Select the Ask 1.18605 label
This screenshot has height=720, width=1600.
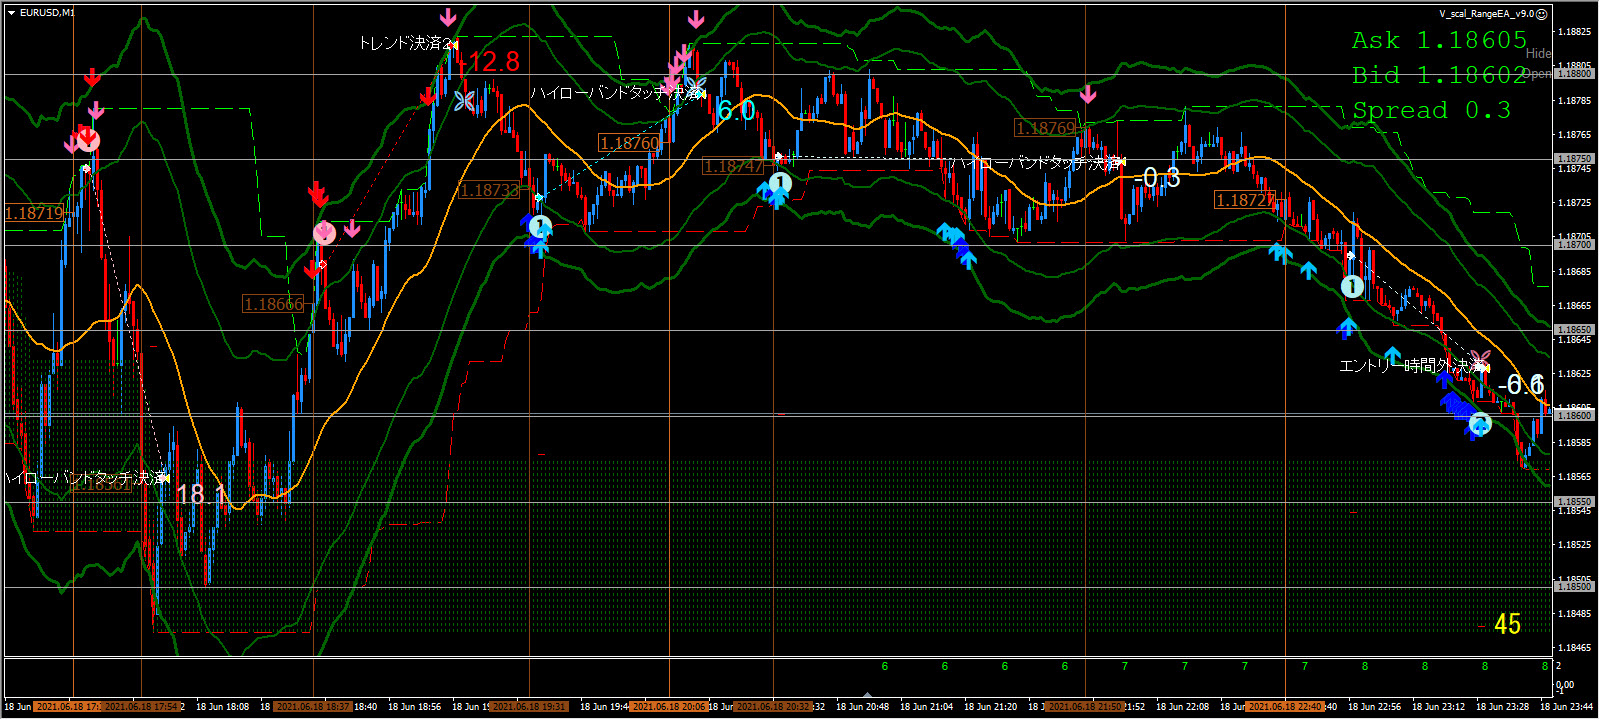click(1439, 40)
